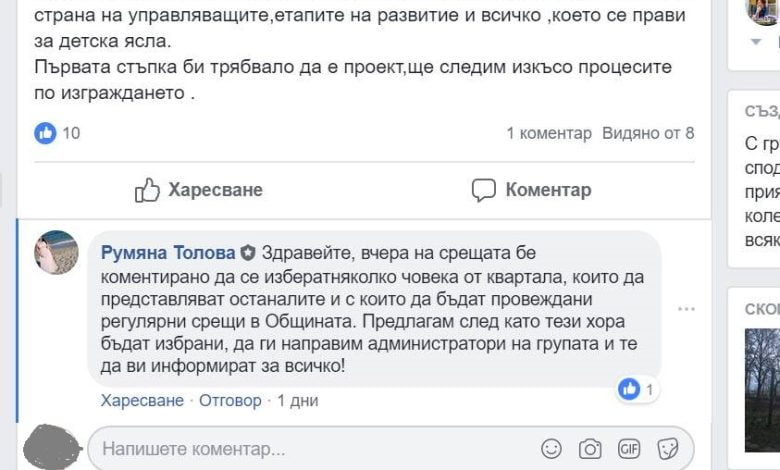Click the Харесване thumbs-up button under post
The image size is (780, 470).
(x=198, y=190)
